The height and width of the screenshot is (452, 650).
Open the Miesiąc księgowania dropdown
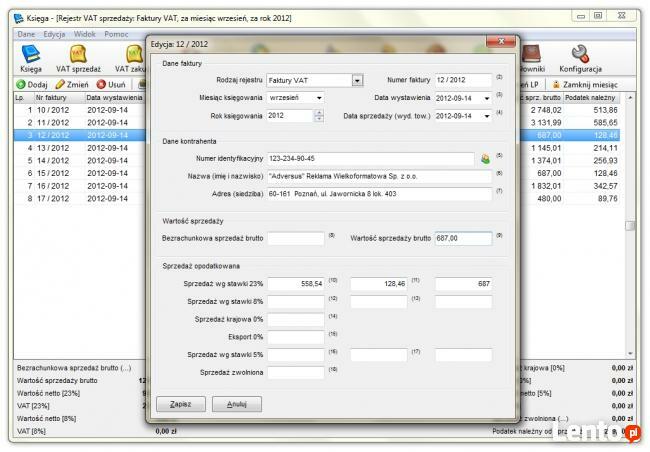coord(318,98)
